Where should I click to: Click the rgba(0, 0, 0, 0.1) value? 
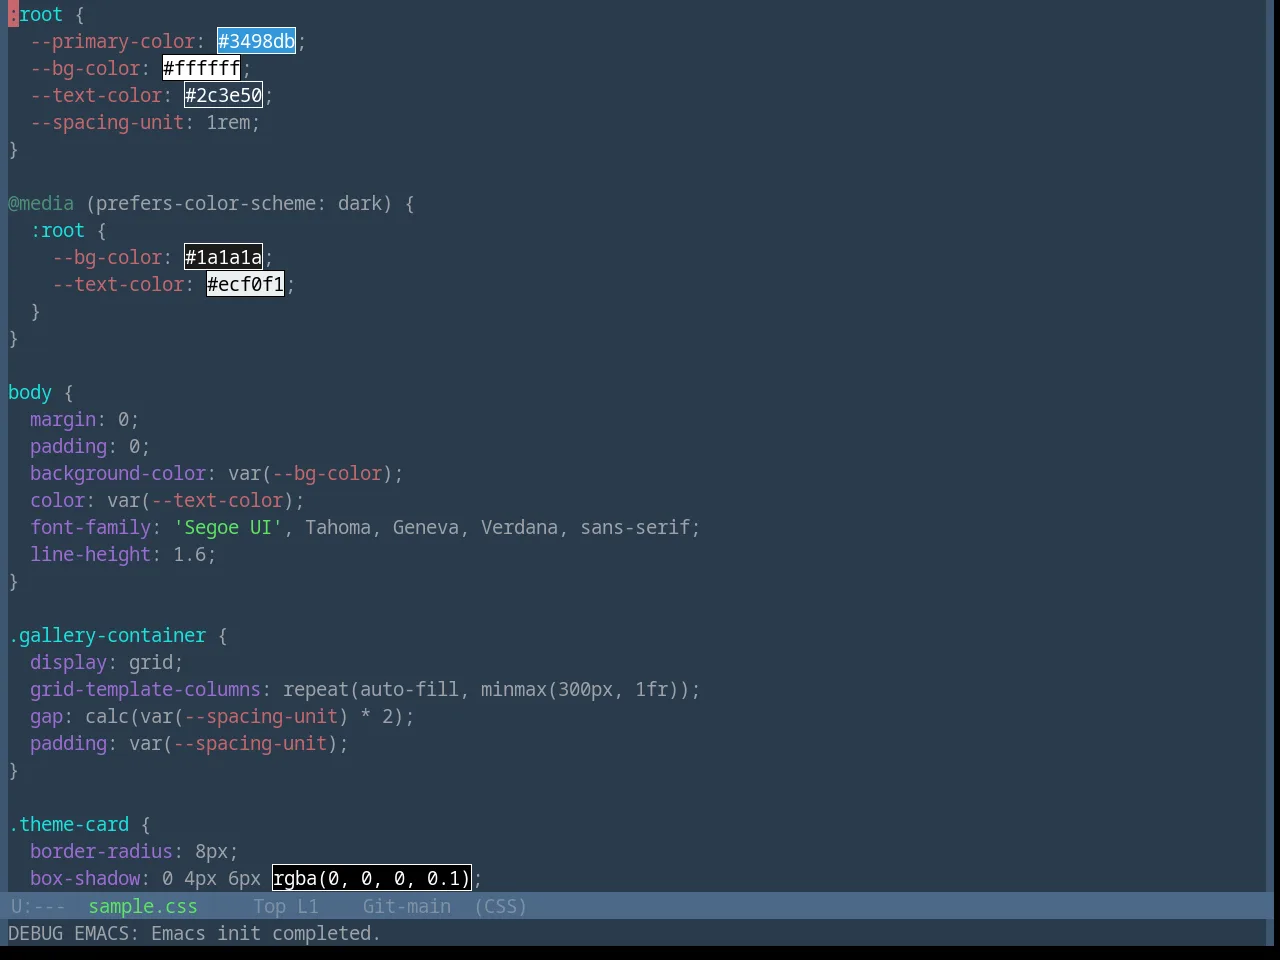point(372,878)
